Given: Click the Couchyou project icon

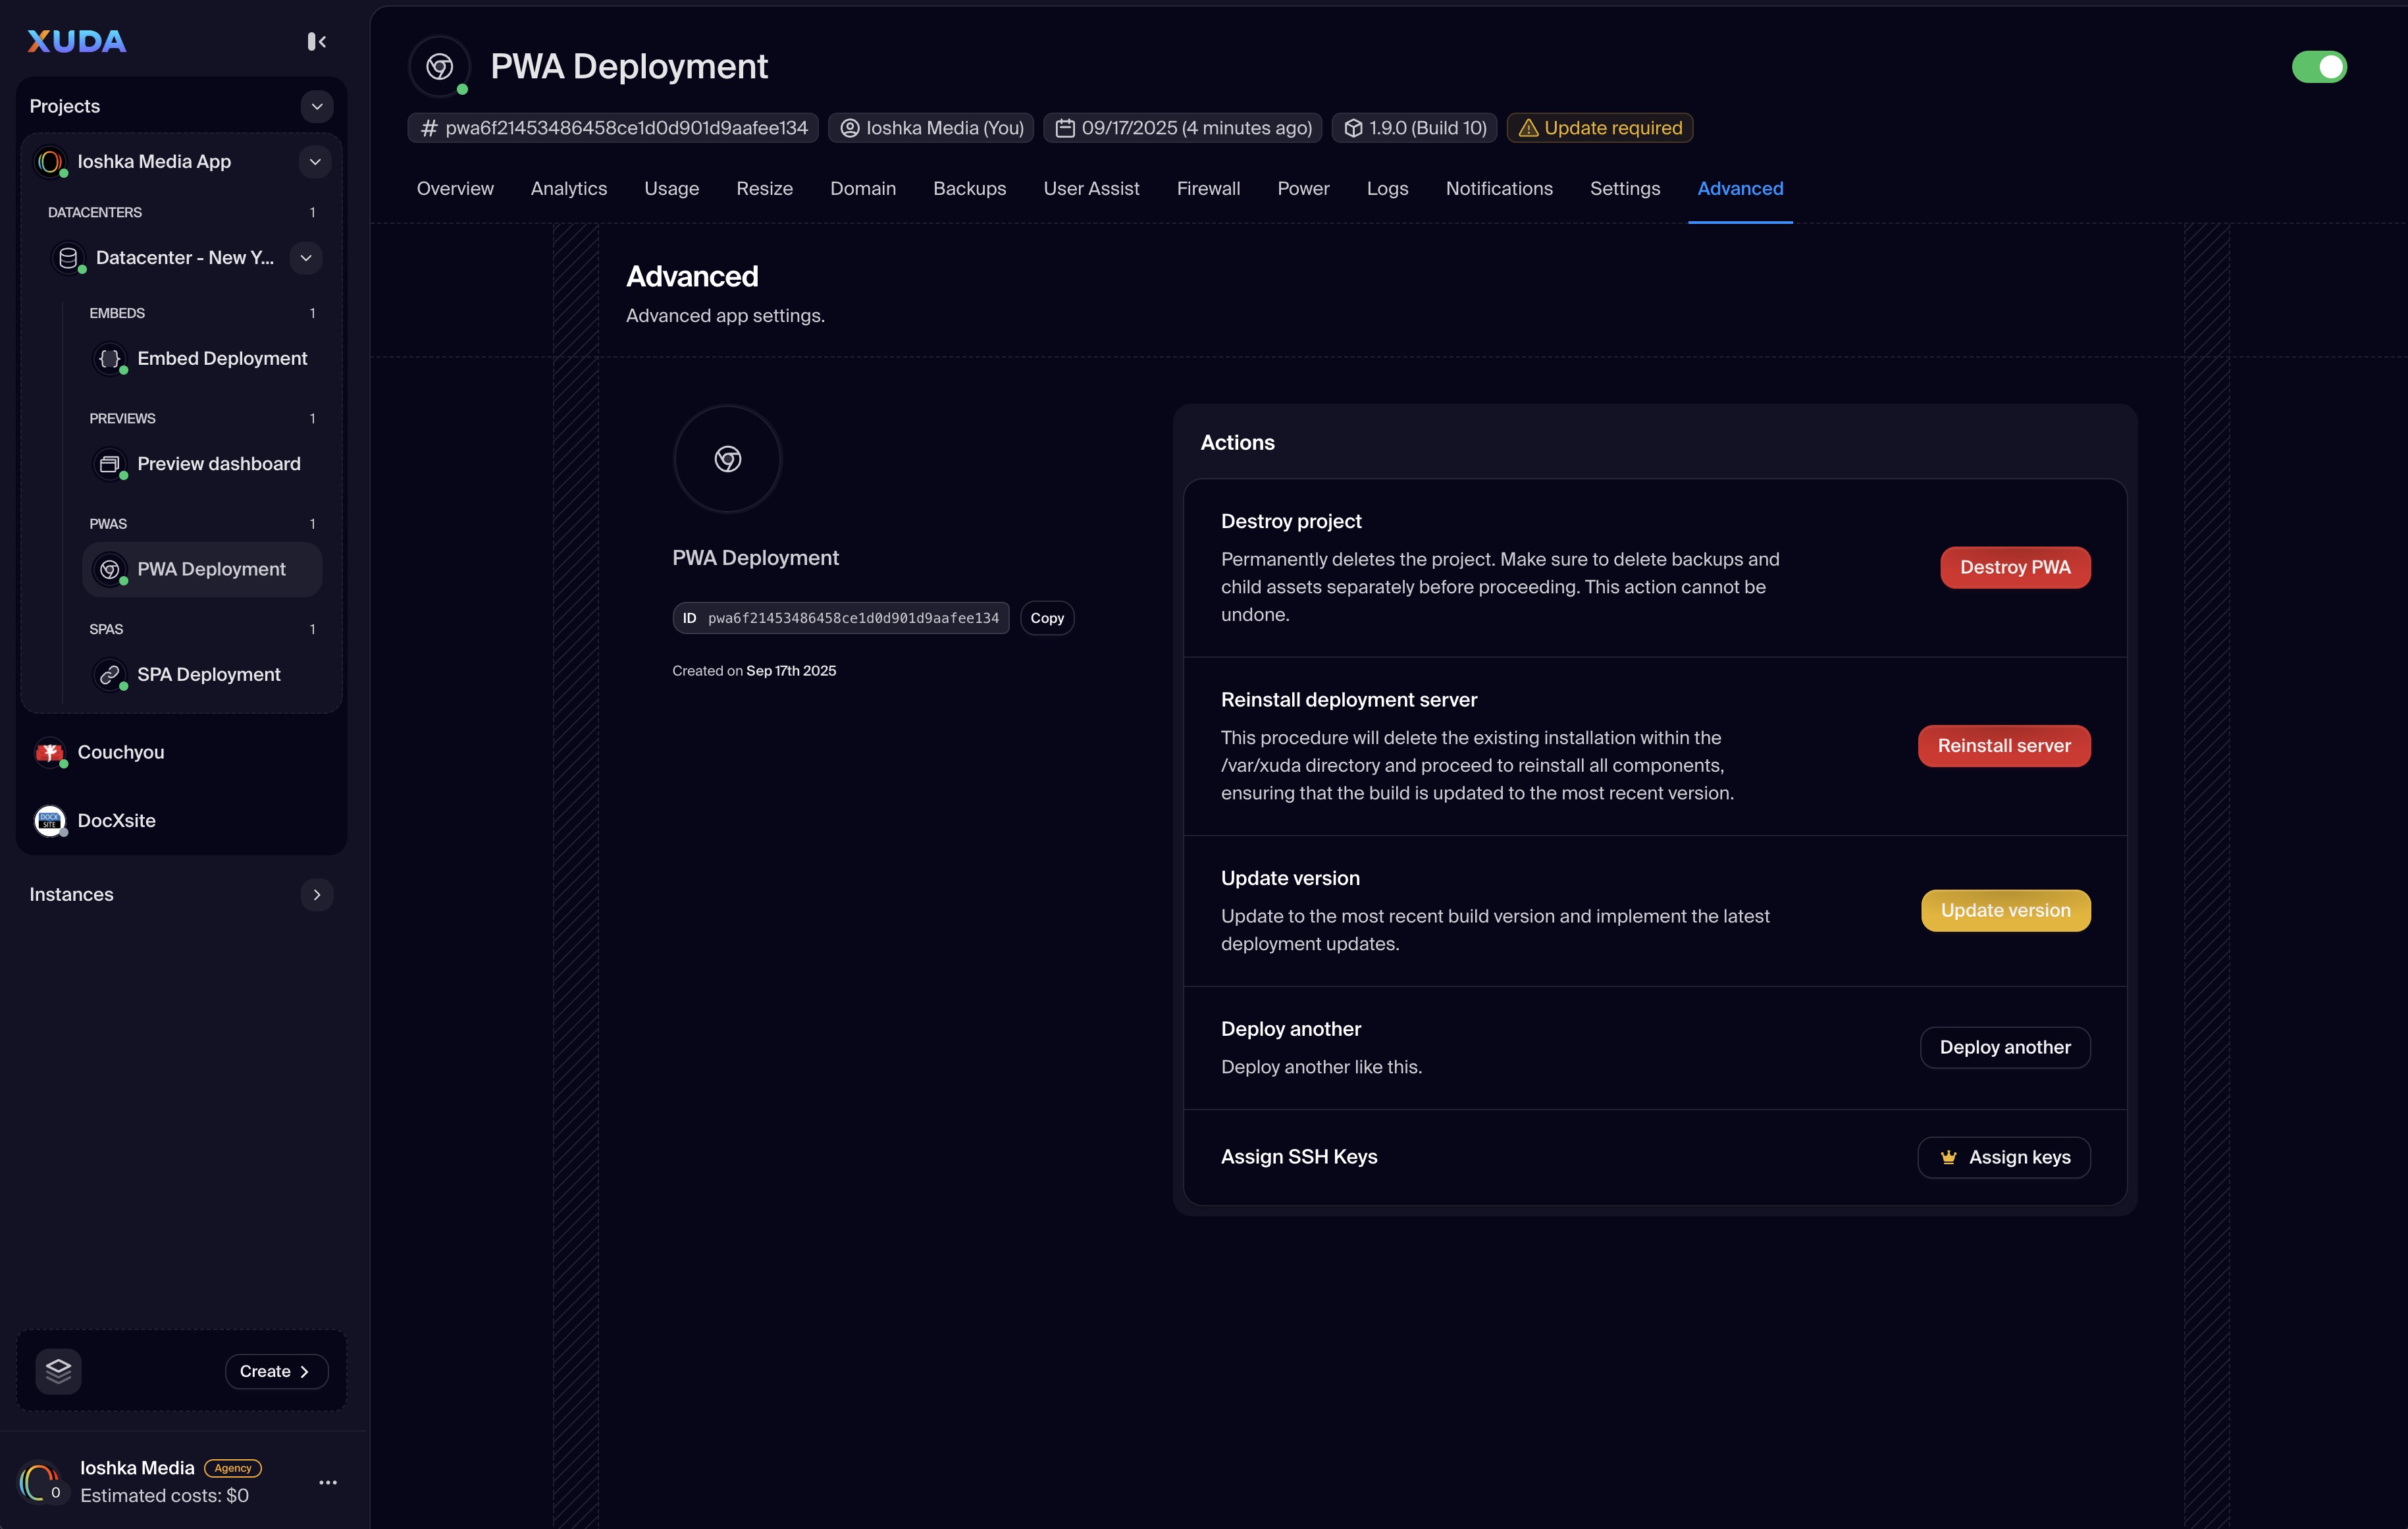Looking at the screenshot, I should [x=49, y=752].
